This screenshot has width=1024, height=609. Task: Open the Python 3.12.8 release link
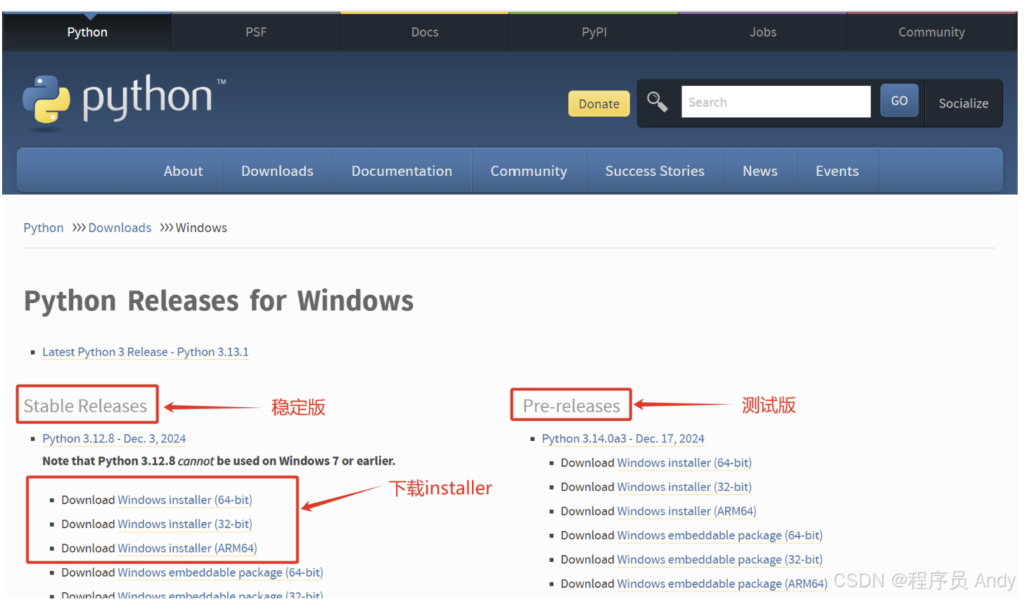114,439
